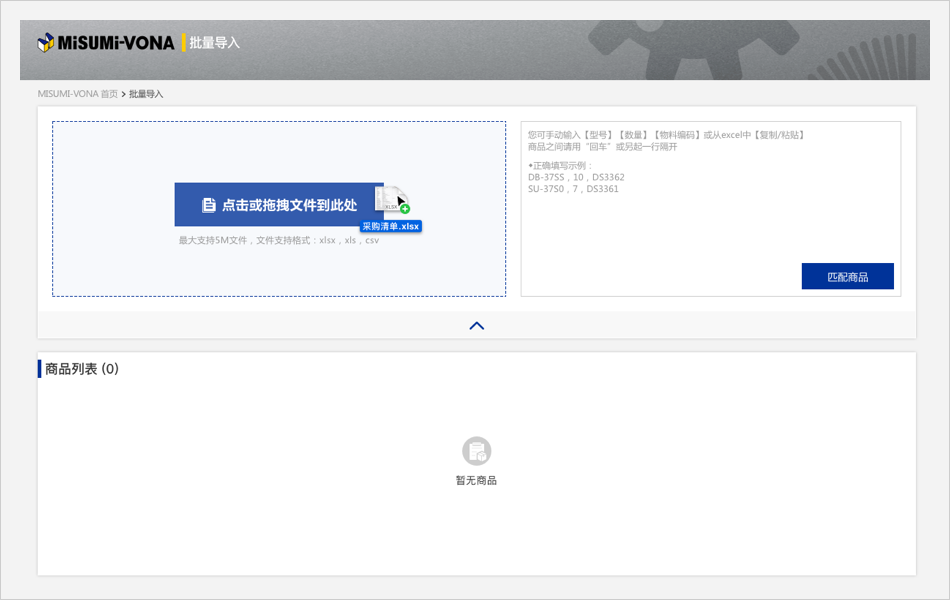The image size is (950, 600).
Task: Select the 批量导入 breadcrumb item
Action: click(146, 94)
